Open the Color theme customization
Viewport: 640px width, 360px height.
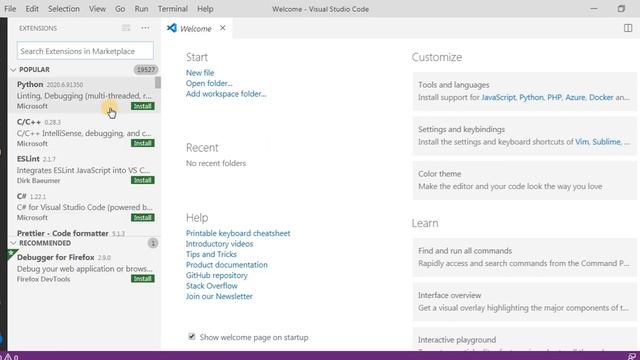pyautogui.click(x=524, y=180)
